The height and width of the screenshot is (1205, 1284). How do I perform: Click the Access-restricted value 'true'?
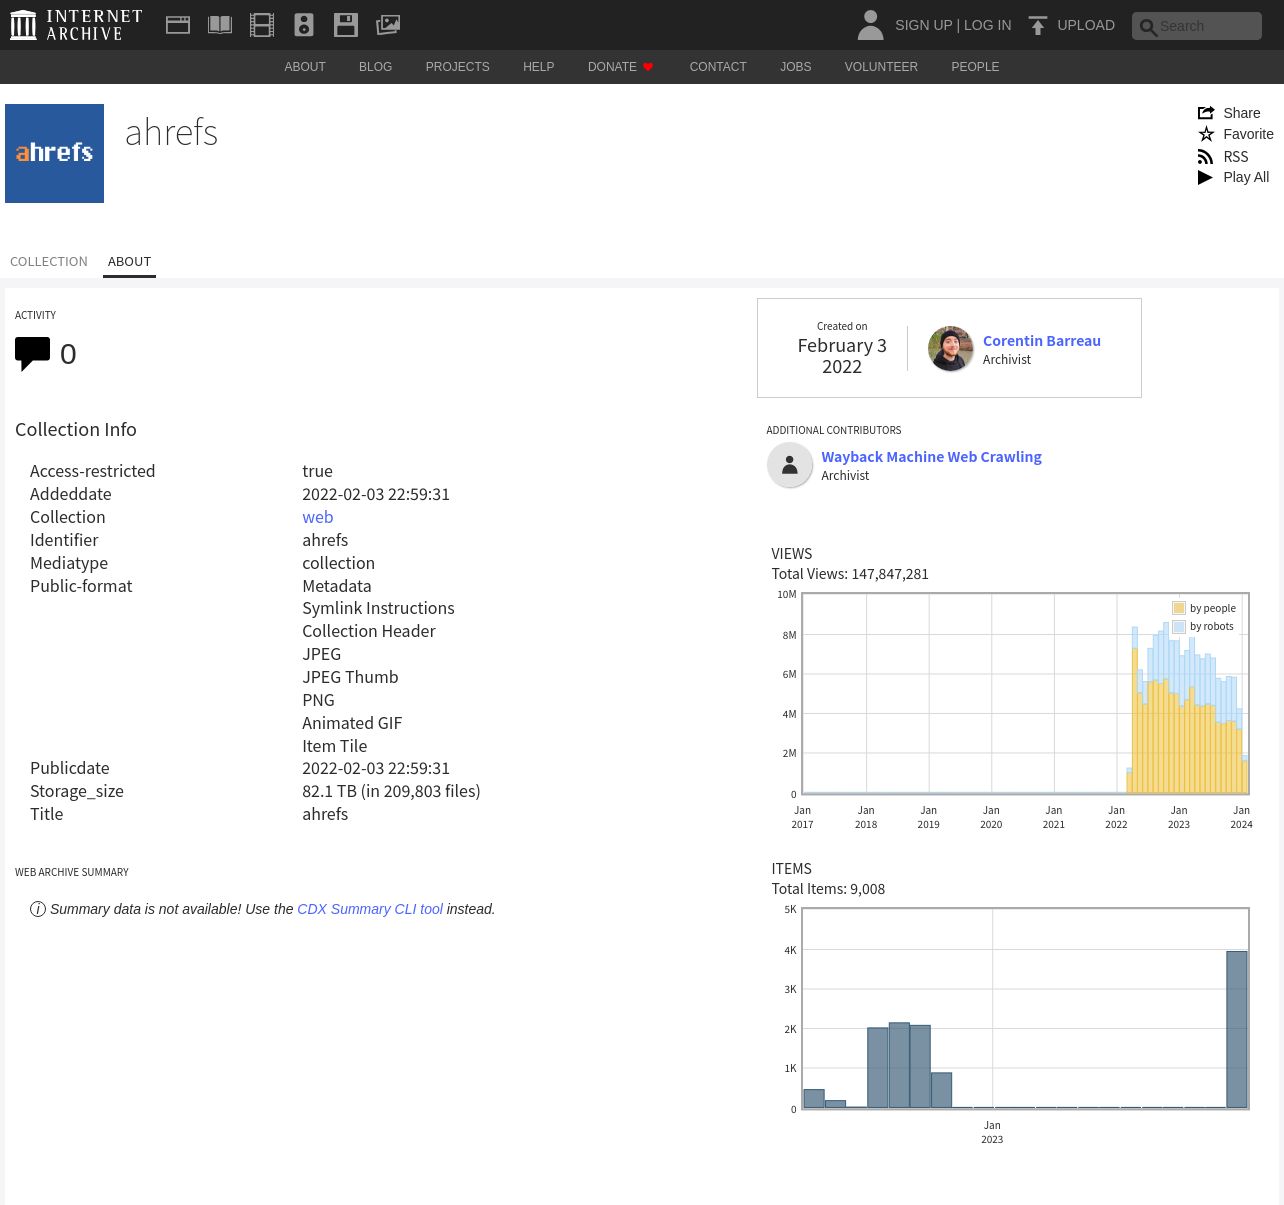(318, 471)
